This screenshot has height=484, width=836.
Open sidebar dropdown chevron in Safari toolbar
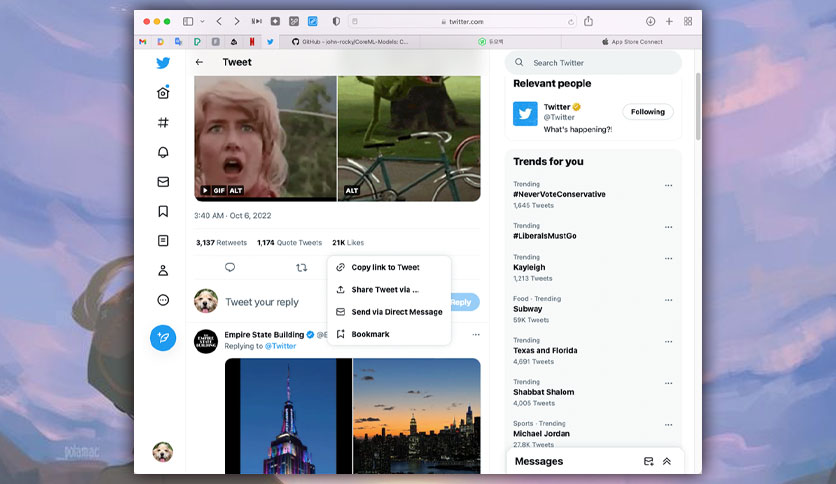coord(202,21)
